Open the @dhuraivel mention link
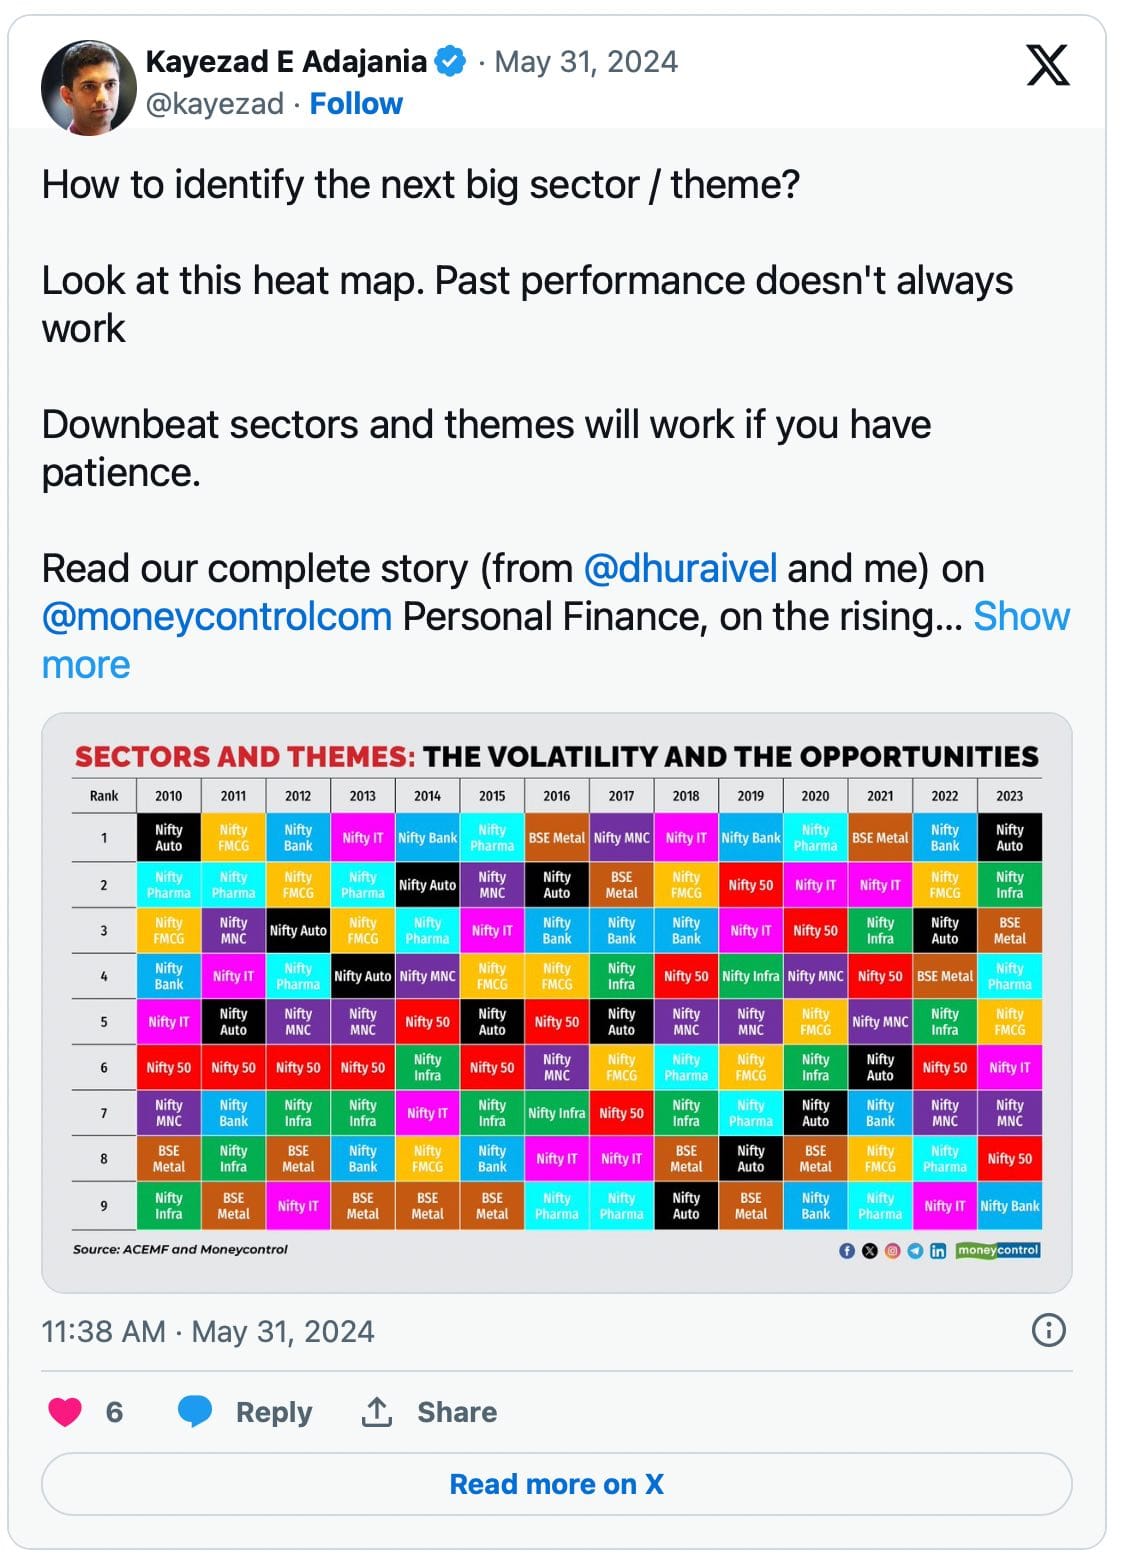 tap(680, 568)
